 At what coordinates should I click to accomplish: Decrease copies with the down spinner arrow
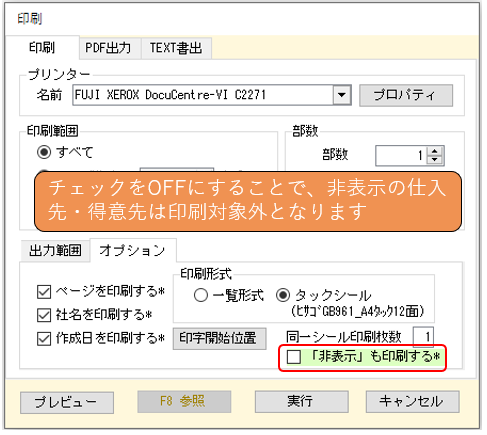coord(434,160)
